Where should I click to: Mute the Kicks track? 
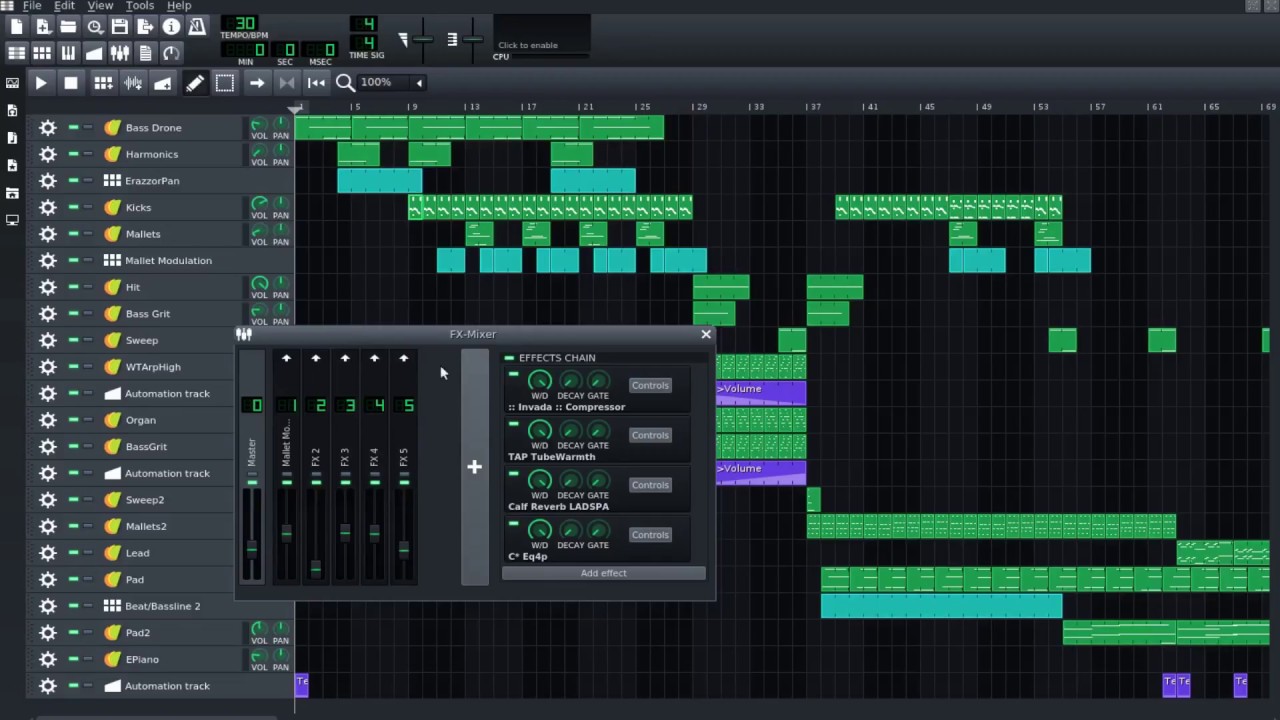pyautogui.click(x=73, y=207)
